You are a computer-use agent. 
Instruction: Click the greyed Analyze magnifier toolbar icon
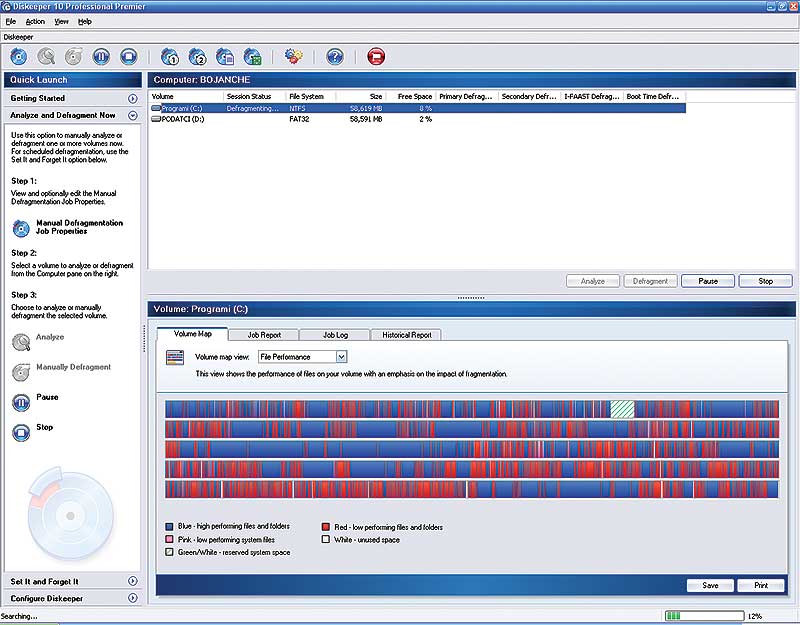coord(46,57)
